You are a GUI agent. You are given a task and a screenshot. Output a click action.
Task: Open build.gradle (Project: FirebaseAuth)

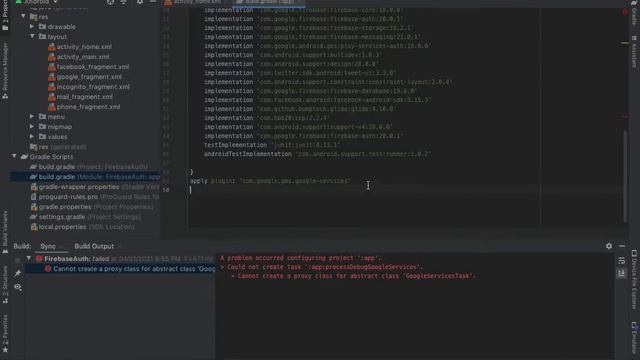[x=93, y=167]
